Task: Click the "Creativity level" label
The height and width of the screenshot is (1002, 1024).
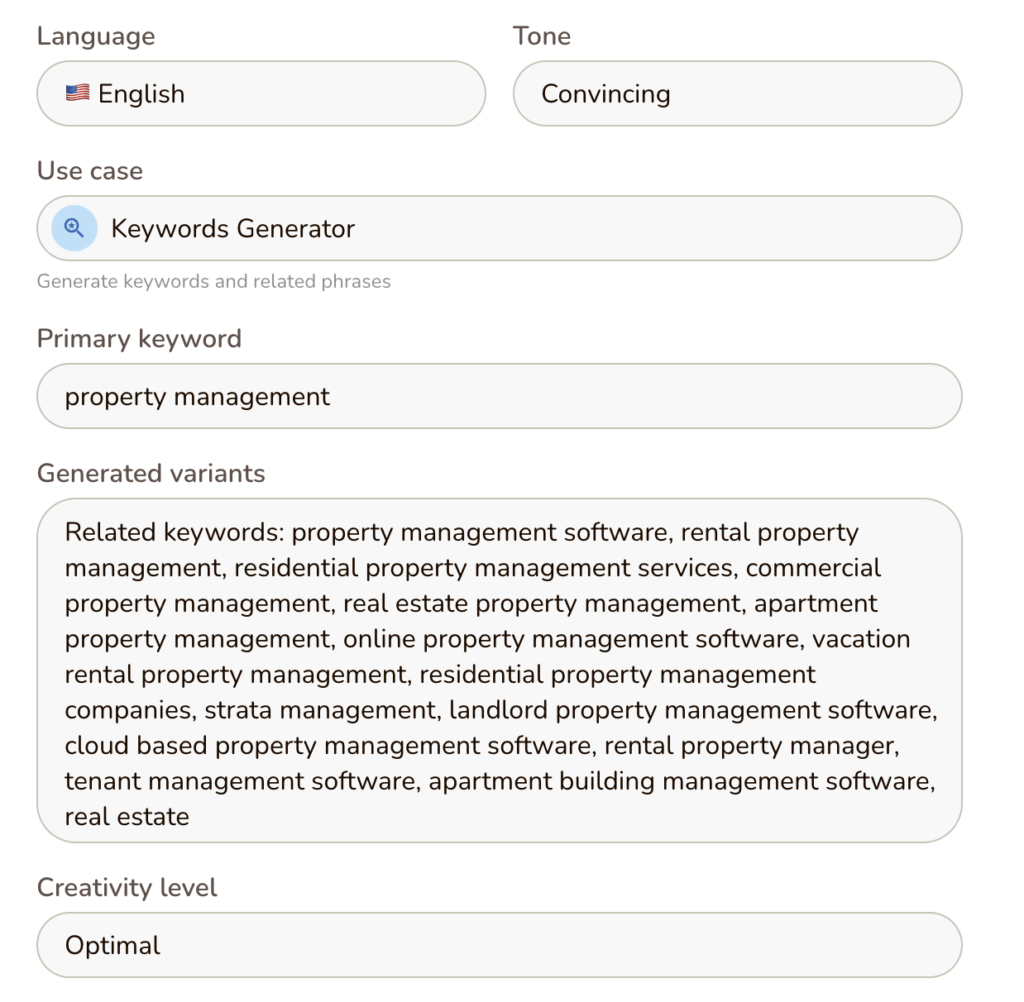Action: (127, 888)
